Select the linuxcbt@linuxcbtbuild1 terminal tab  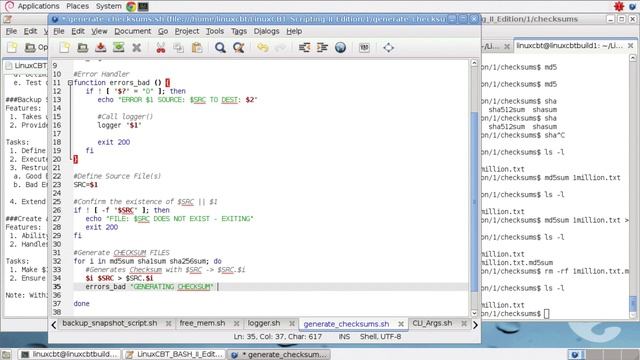[x=569, y=46]
